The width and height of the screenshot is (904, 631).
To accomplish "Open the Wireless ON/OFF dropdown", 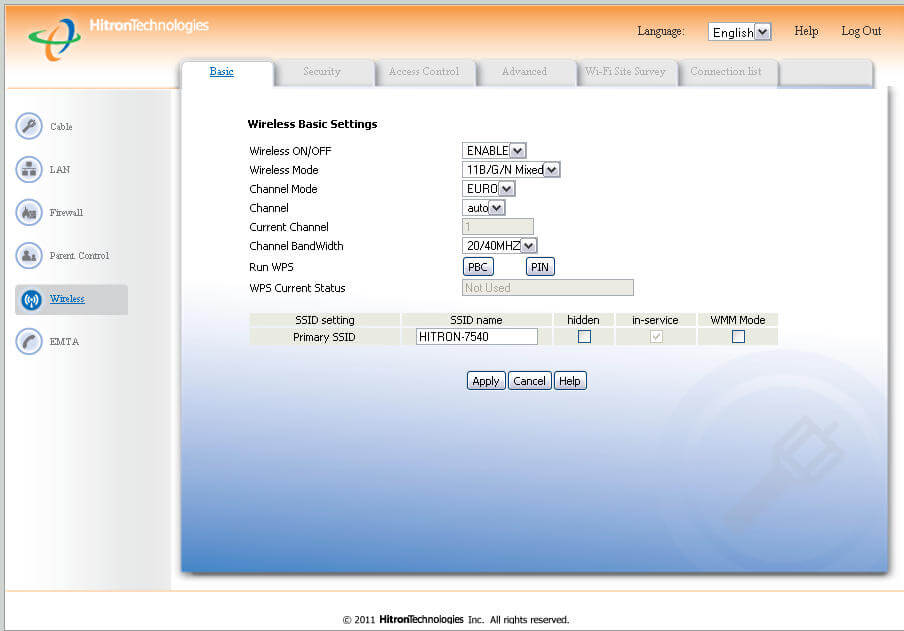I will [x=494, y=151].
